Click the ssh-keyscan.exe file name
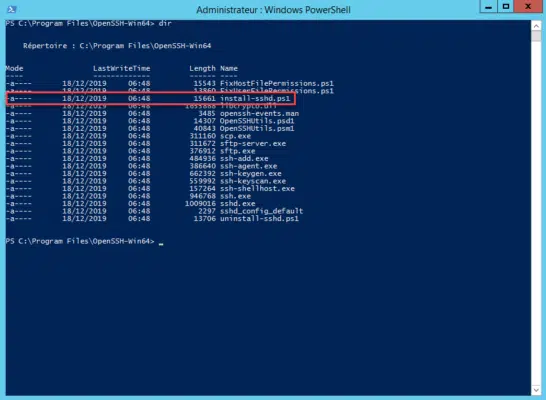Screen dimensions: 546x400 point(253,181)
